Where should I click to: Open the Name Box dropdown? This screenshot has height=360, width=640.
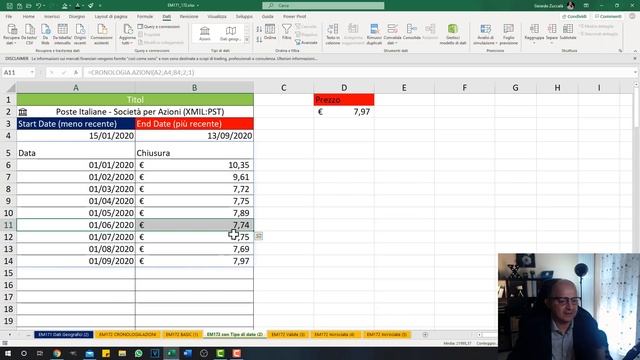pyautogui.click(x=32, y=72)
